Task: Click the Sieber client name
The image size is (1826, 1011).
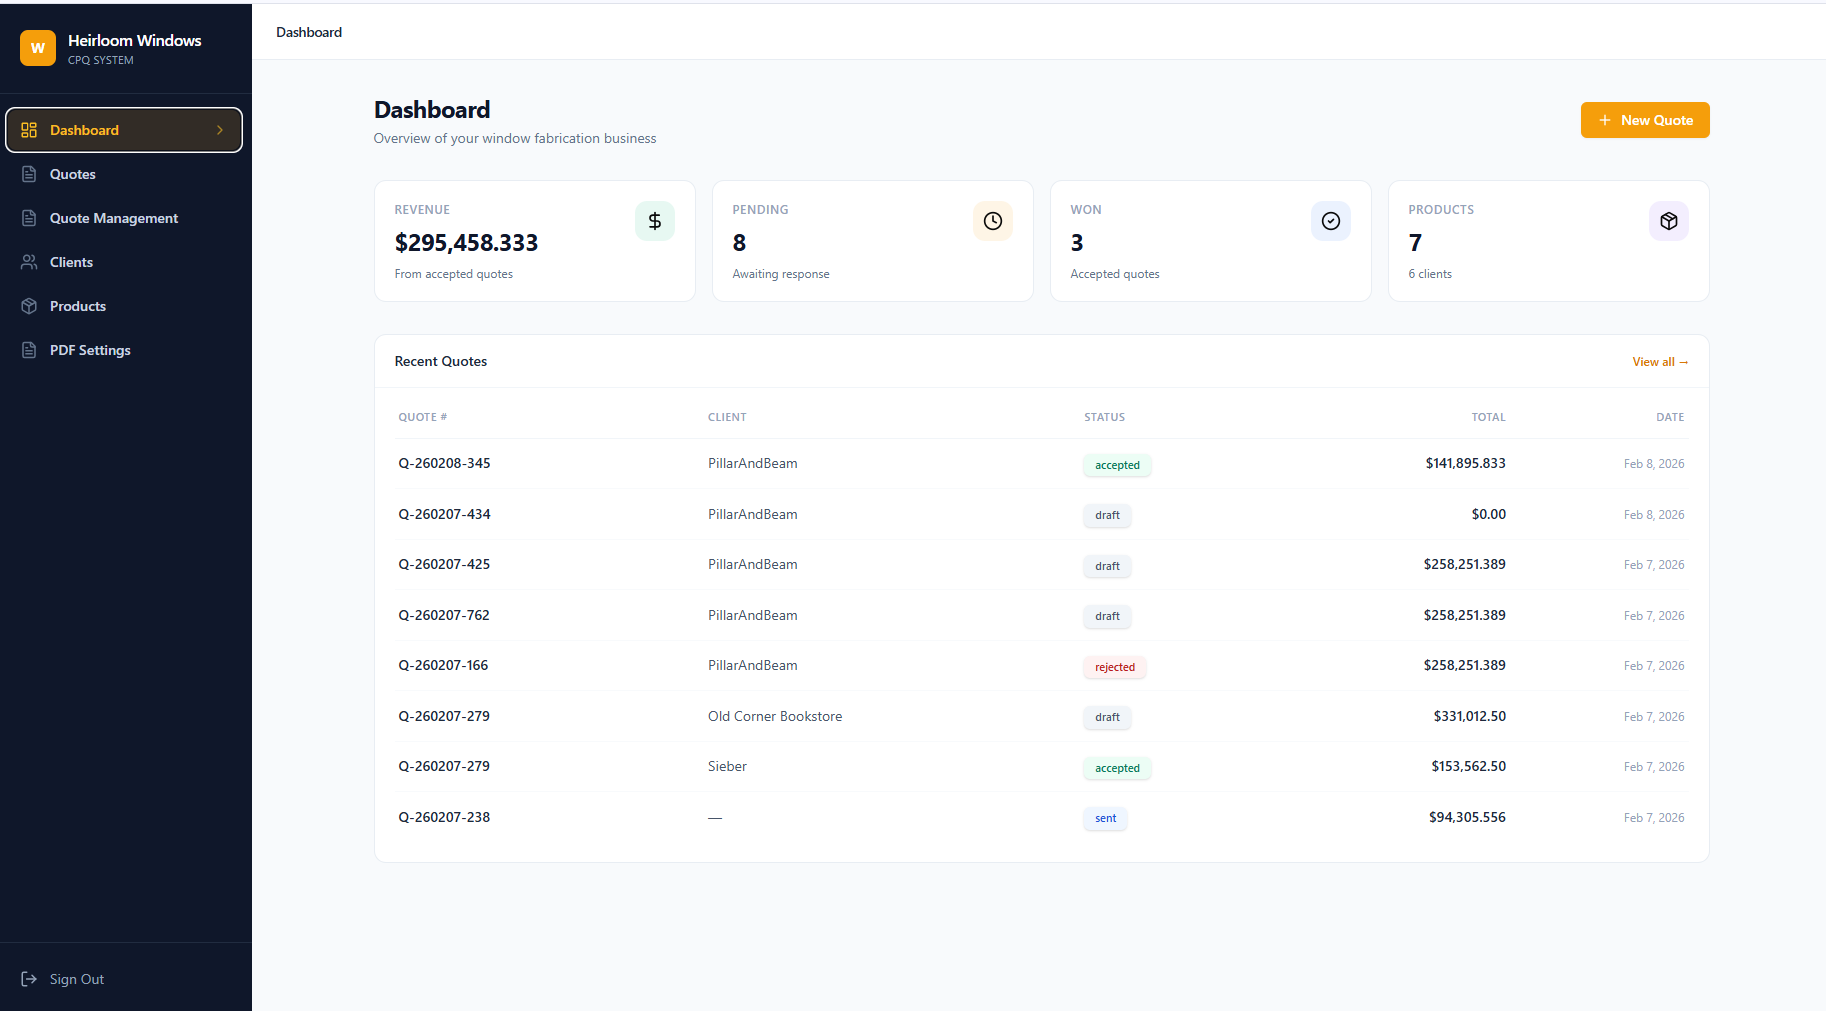Action: coord(727,766)
